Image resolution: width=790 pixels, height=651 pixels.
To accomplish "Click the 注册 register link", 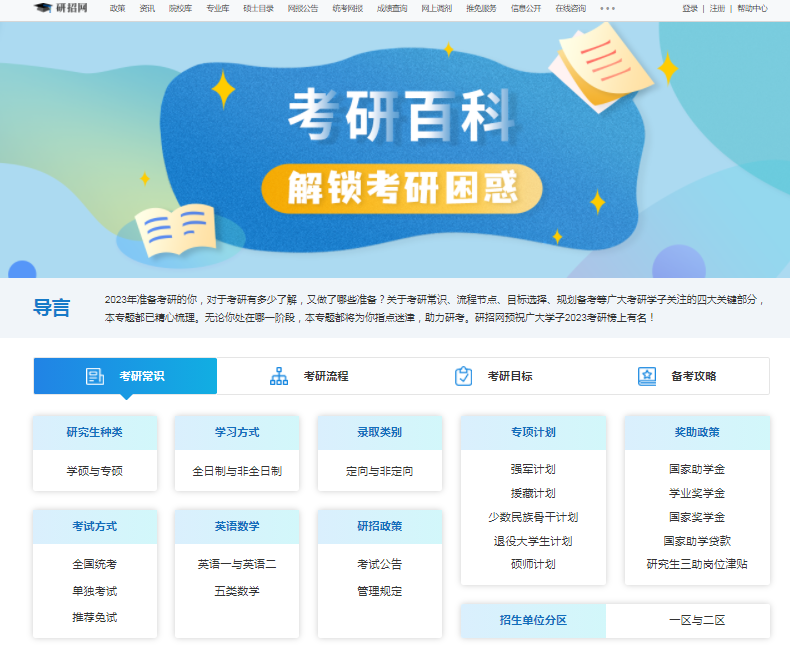I will click(717, 8).
